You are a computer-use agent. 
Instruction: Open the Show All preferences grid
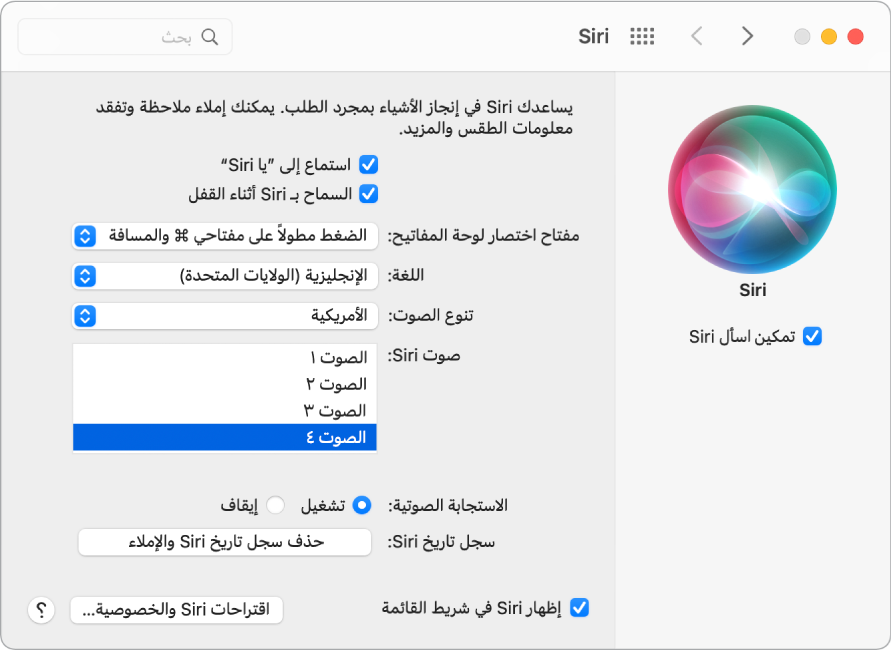point(641,36)
